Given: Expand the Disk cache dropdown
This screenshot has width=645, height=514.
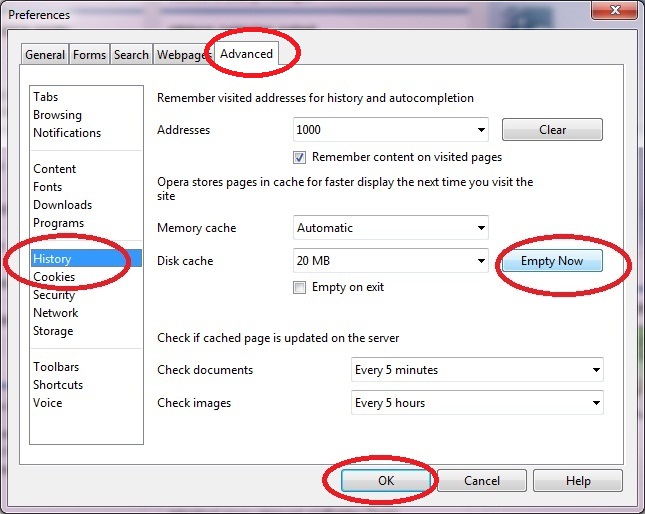Looking at the screenshot, I should point(390,260).
